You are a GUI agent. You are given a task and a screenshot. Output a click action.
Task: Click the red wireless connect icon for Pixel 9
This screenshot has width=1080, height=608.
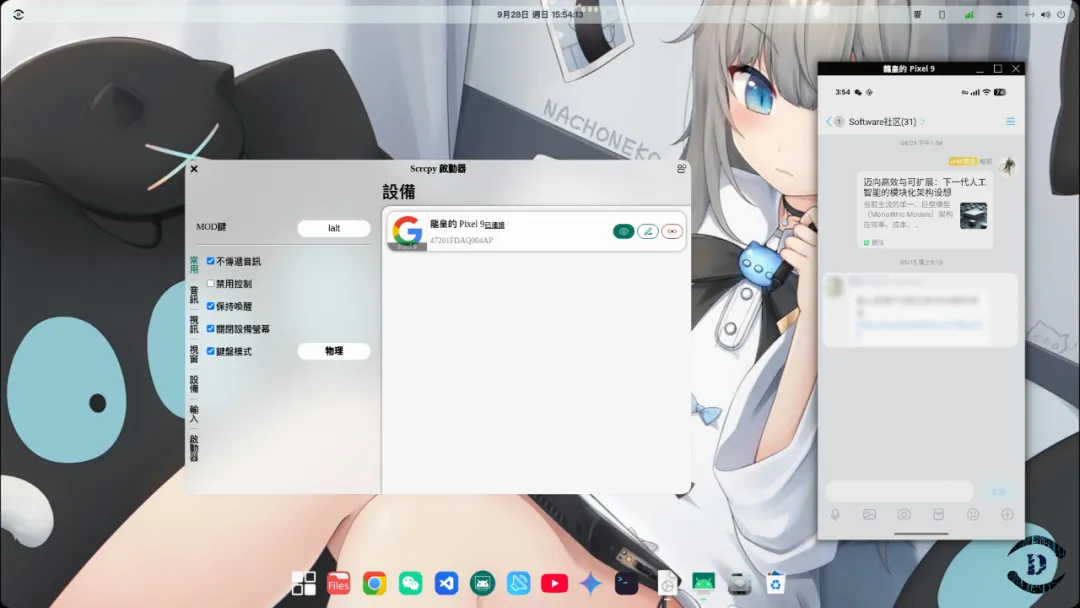[x=672, y=231]
